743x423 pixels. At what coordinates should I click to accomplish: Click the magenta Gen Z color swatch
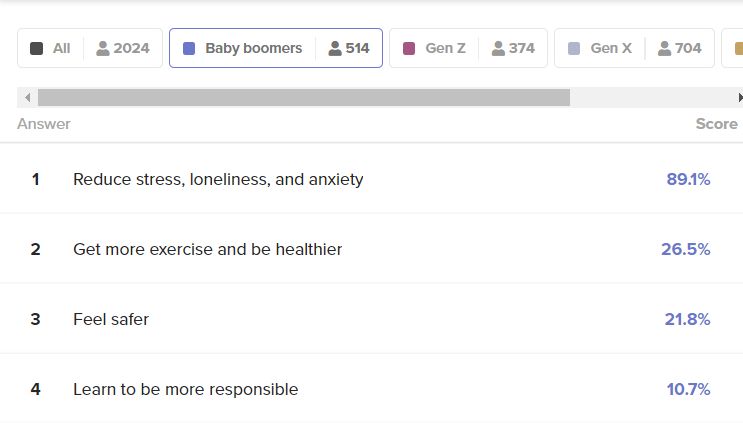(x=409, y=48)
